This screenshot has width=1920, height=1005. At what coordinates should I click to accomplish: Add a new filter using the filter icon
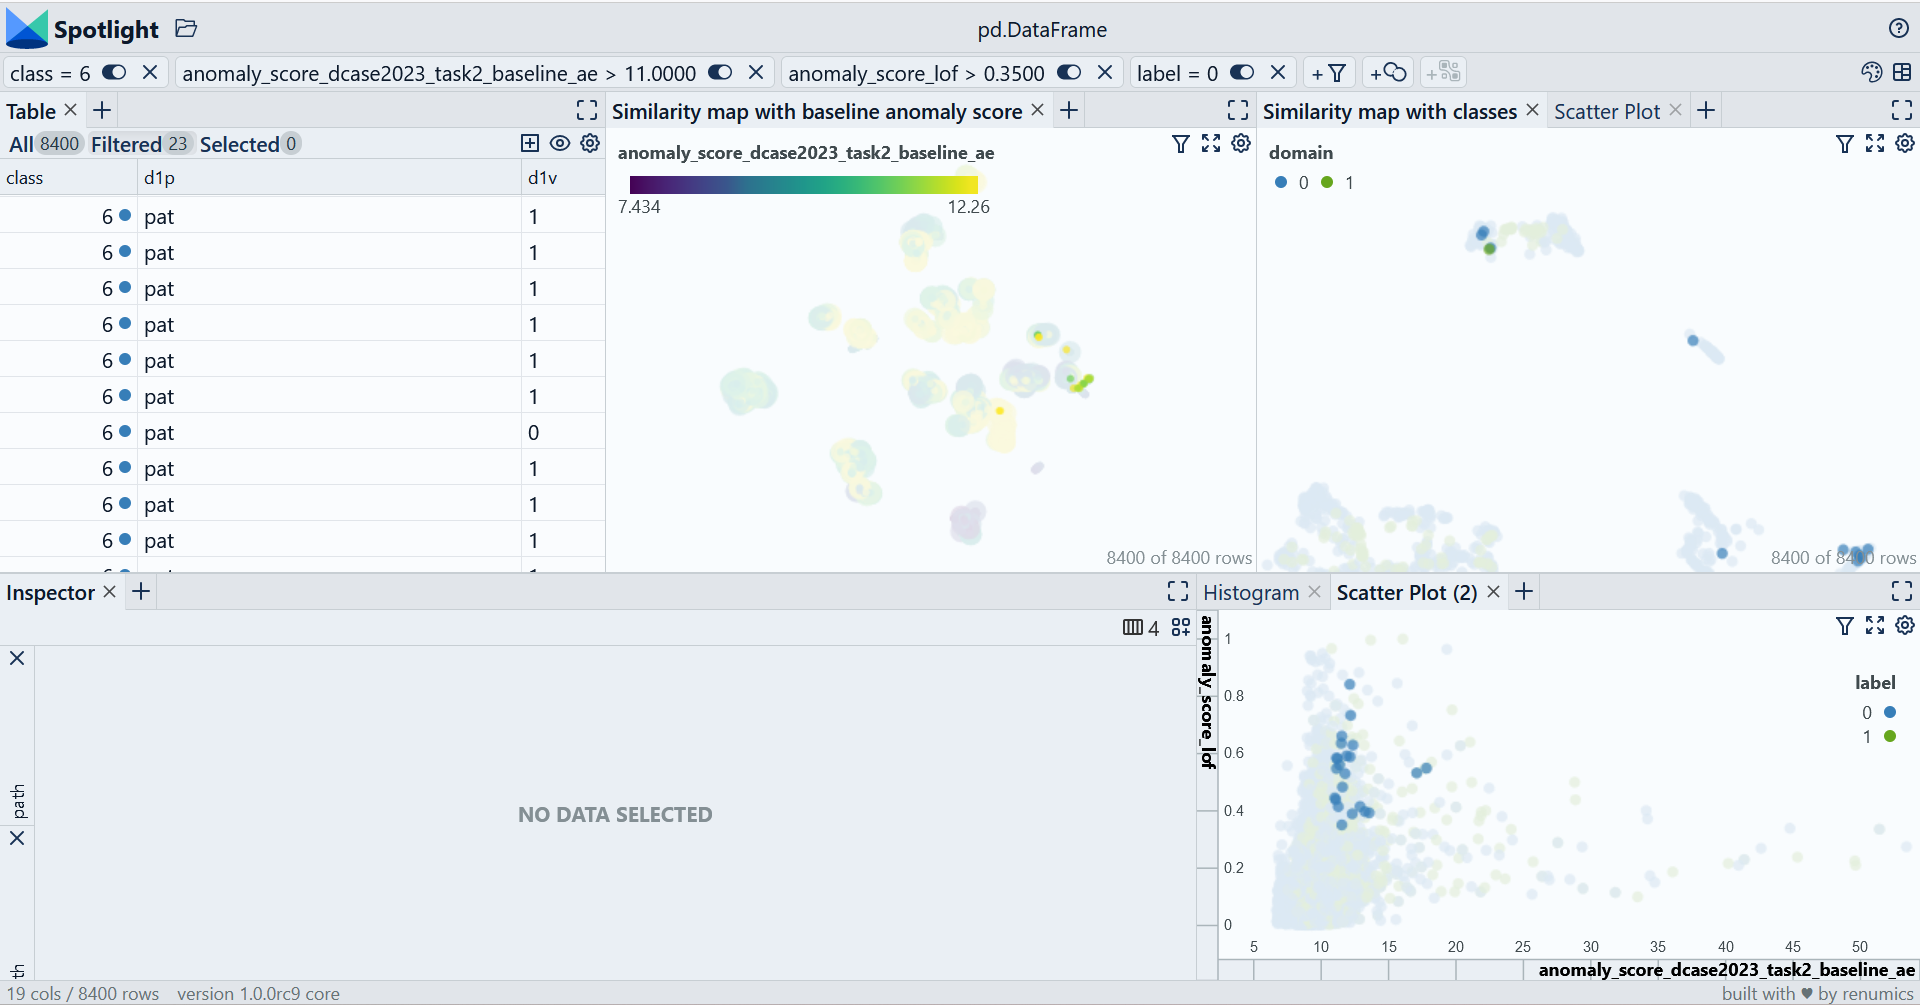pyautogui.click(x=1330, y=72)
